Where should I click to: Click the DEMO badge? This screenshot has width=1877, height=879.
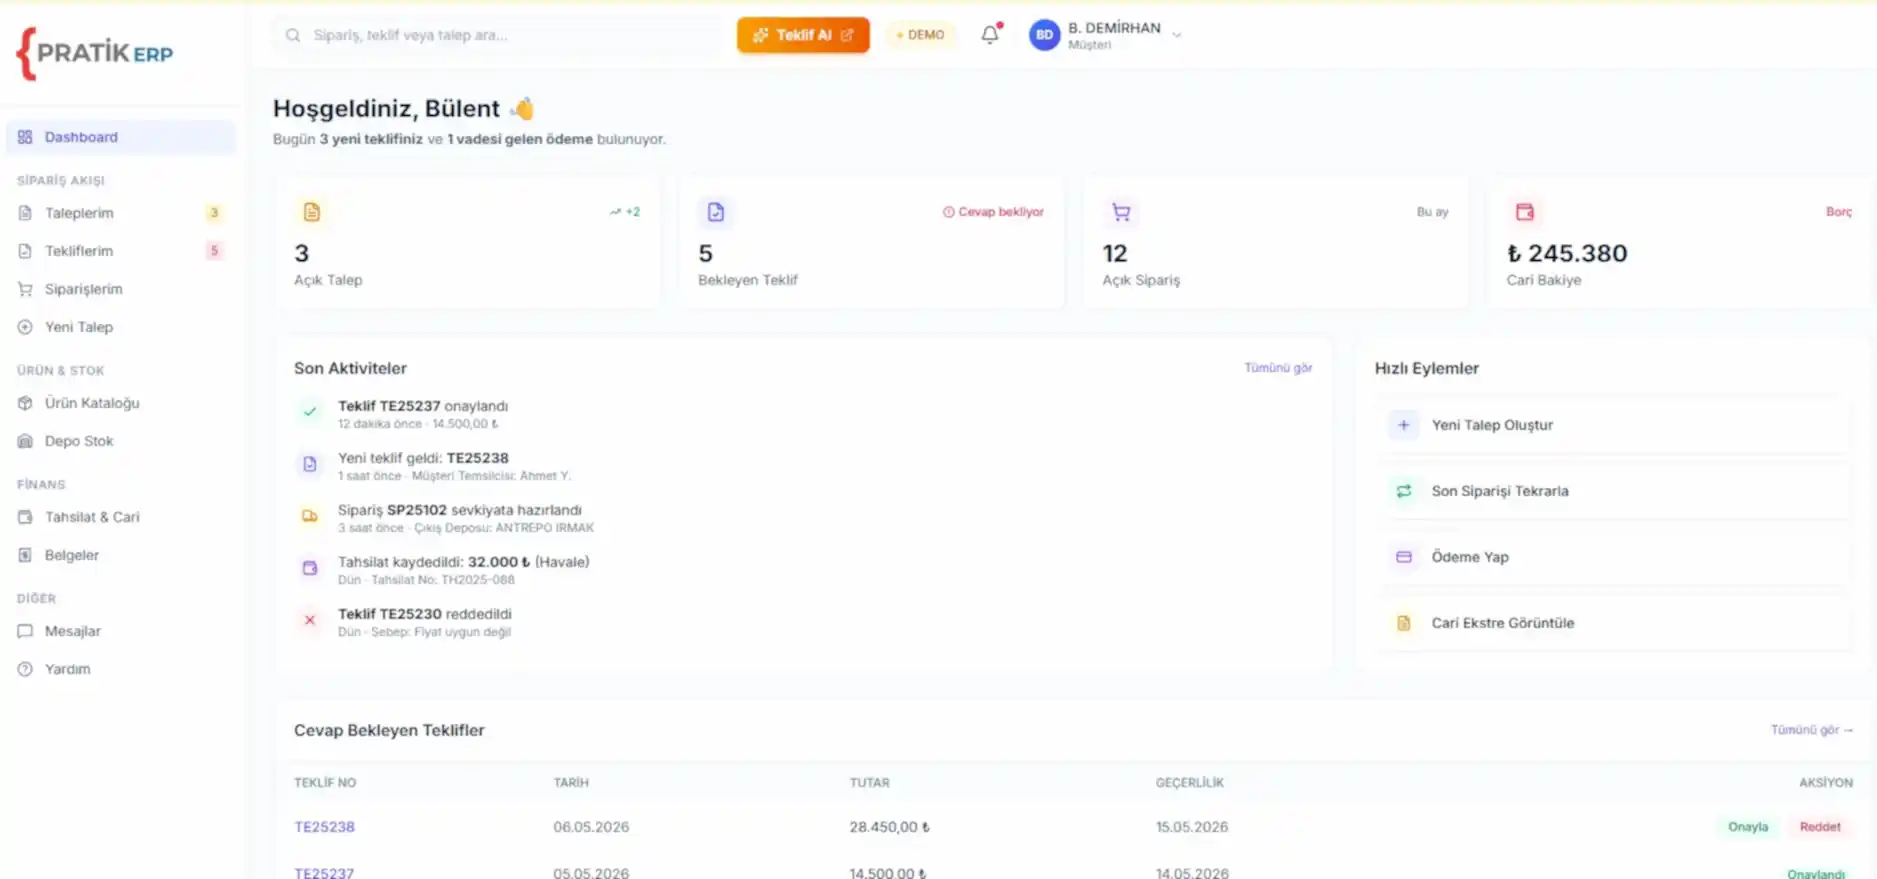(x=920, y=35)
